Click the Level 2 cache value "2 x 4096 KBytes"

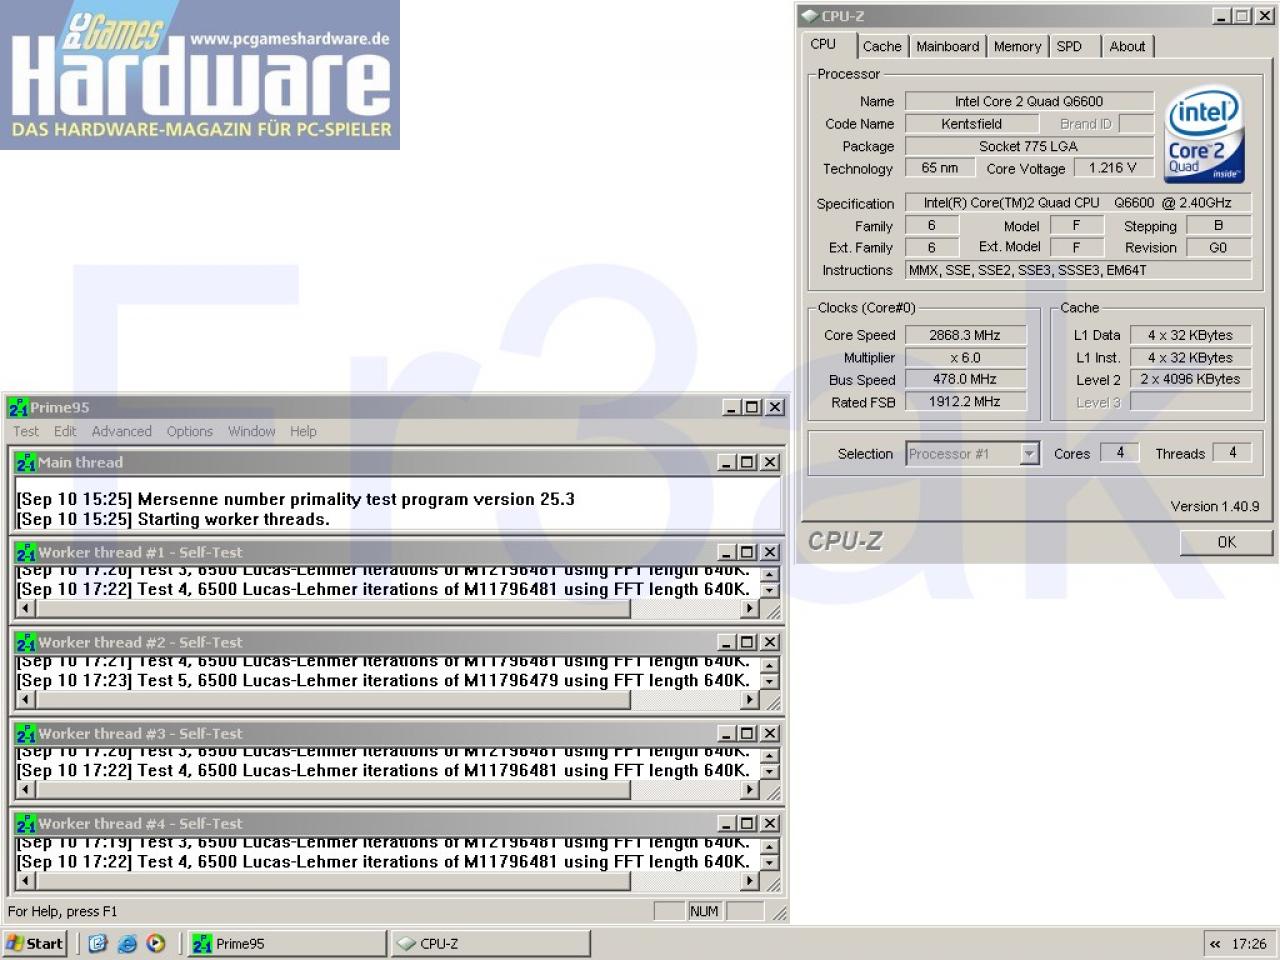[x=1190, y=379]
